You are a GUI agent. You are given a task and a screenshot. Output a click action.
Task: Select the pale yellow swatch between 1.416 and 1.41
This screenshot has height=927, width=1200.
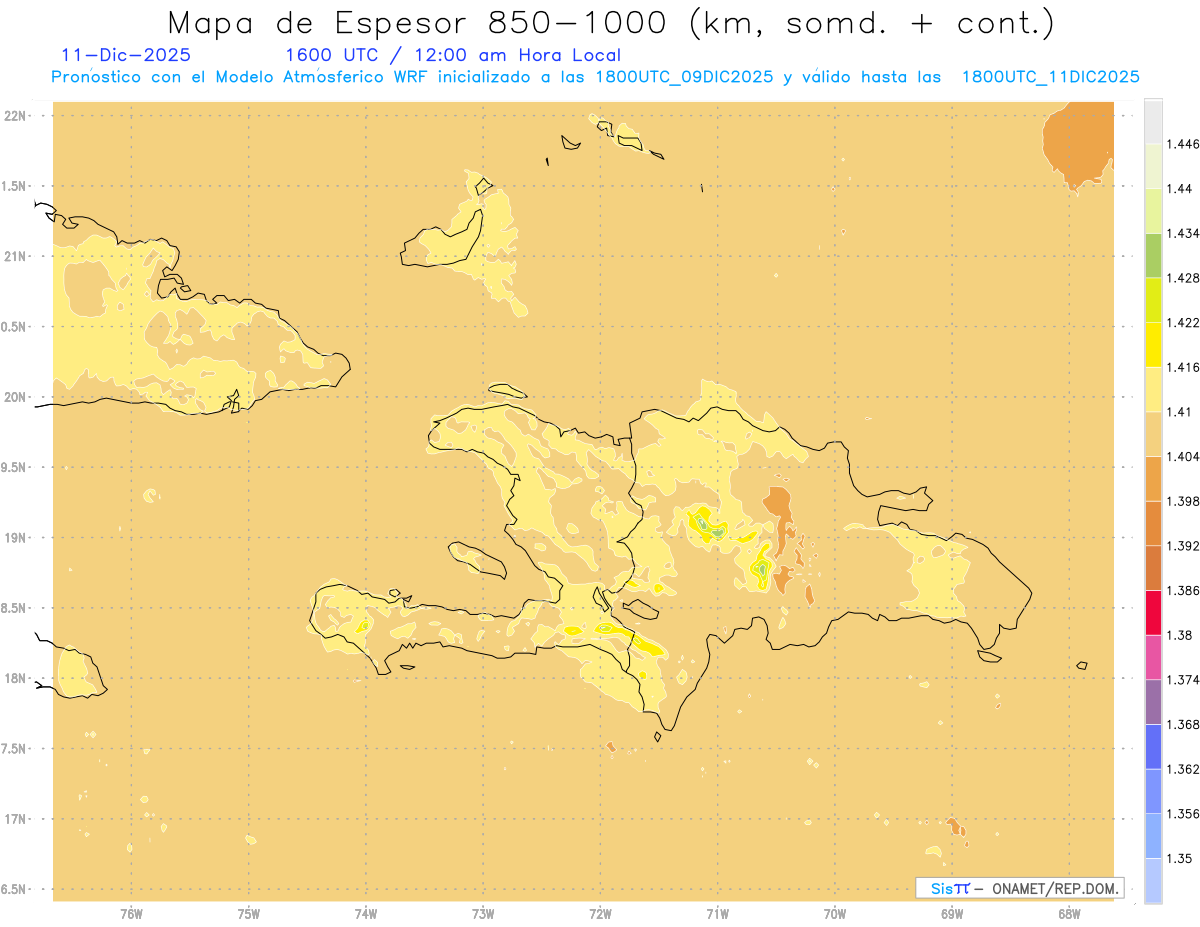click(x=1153, y=389)
